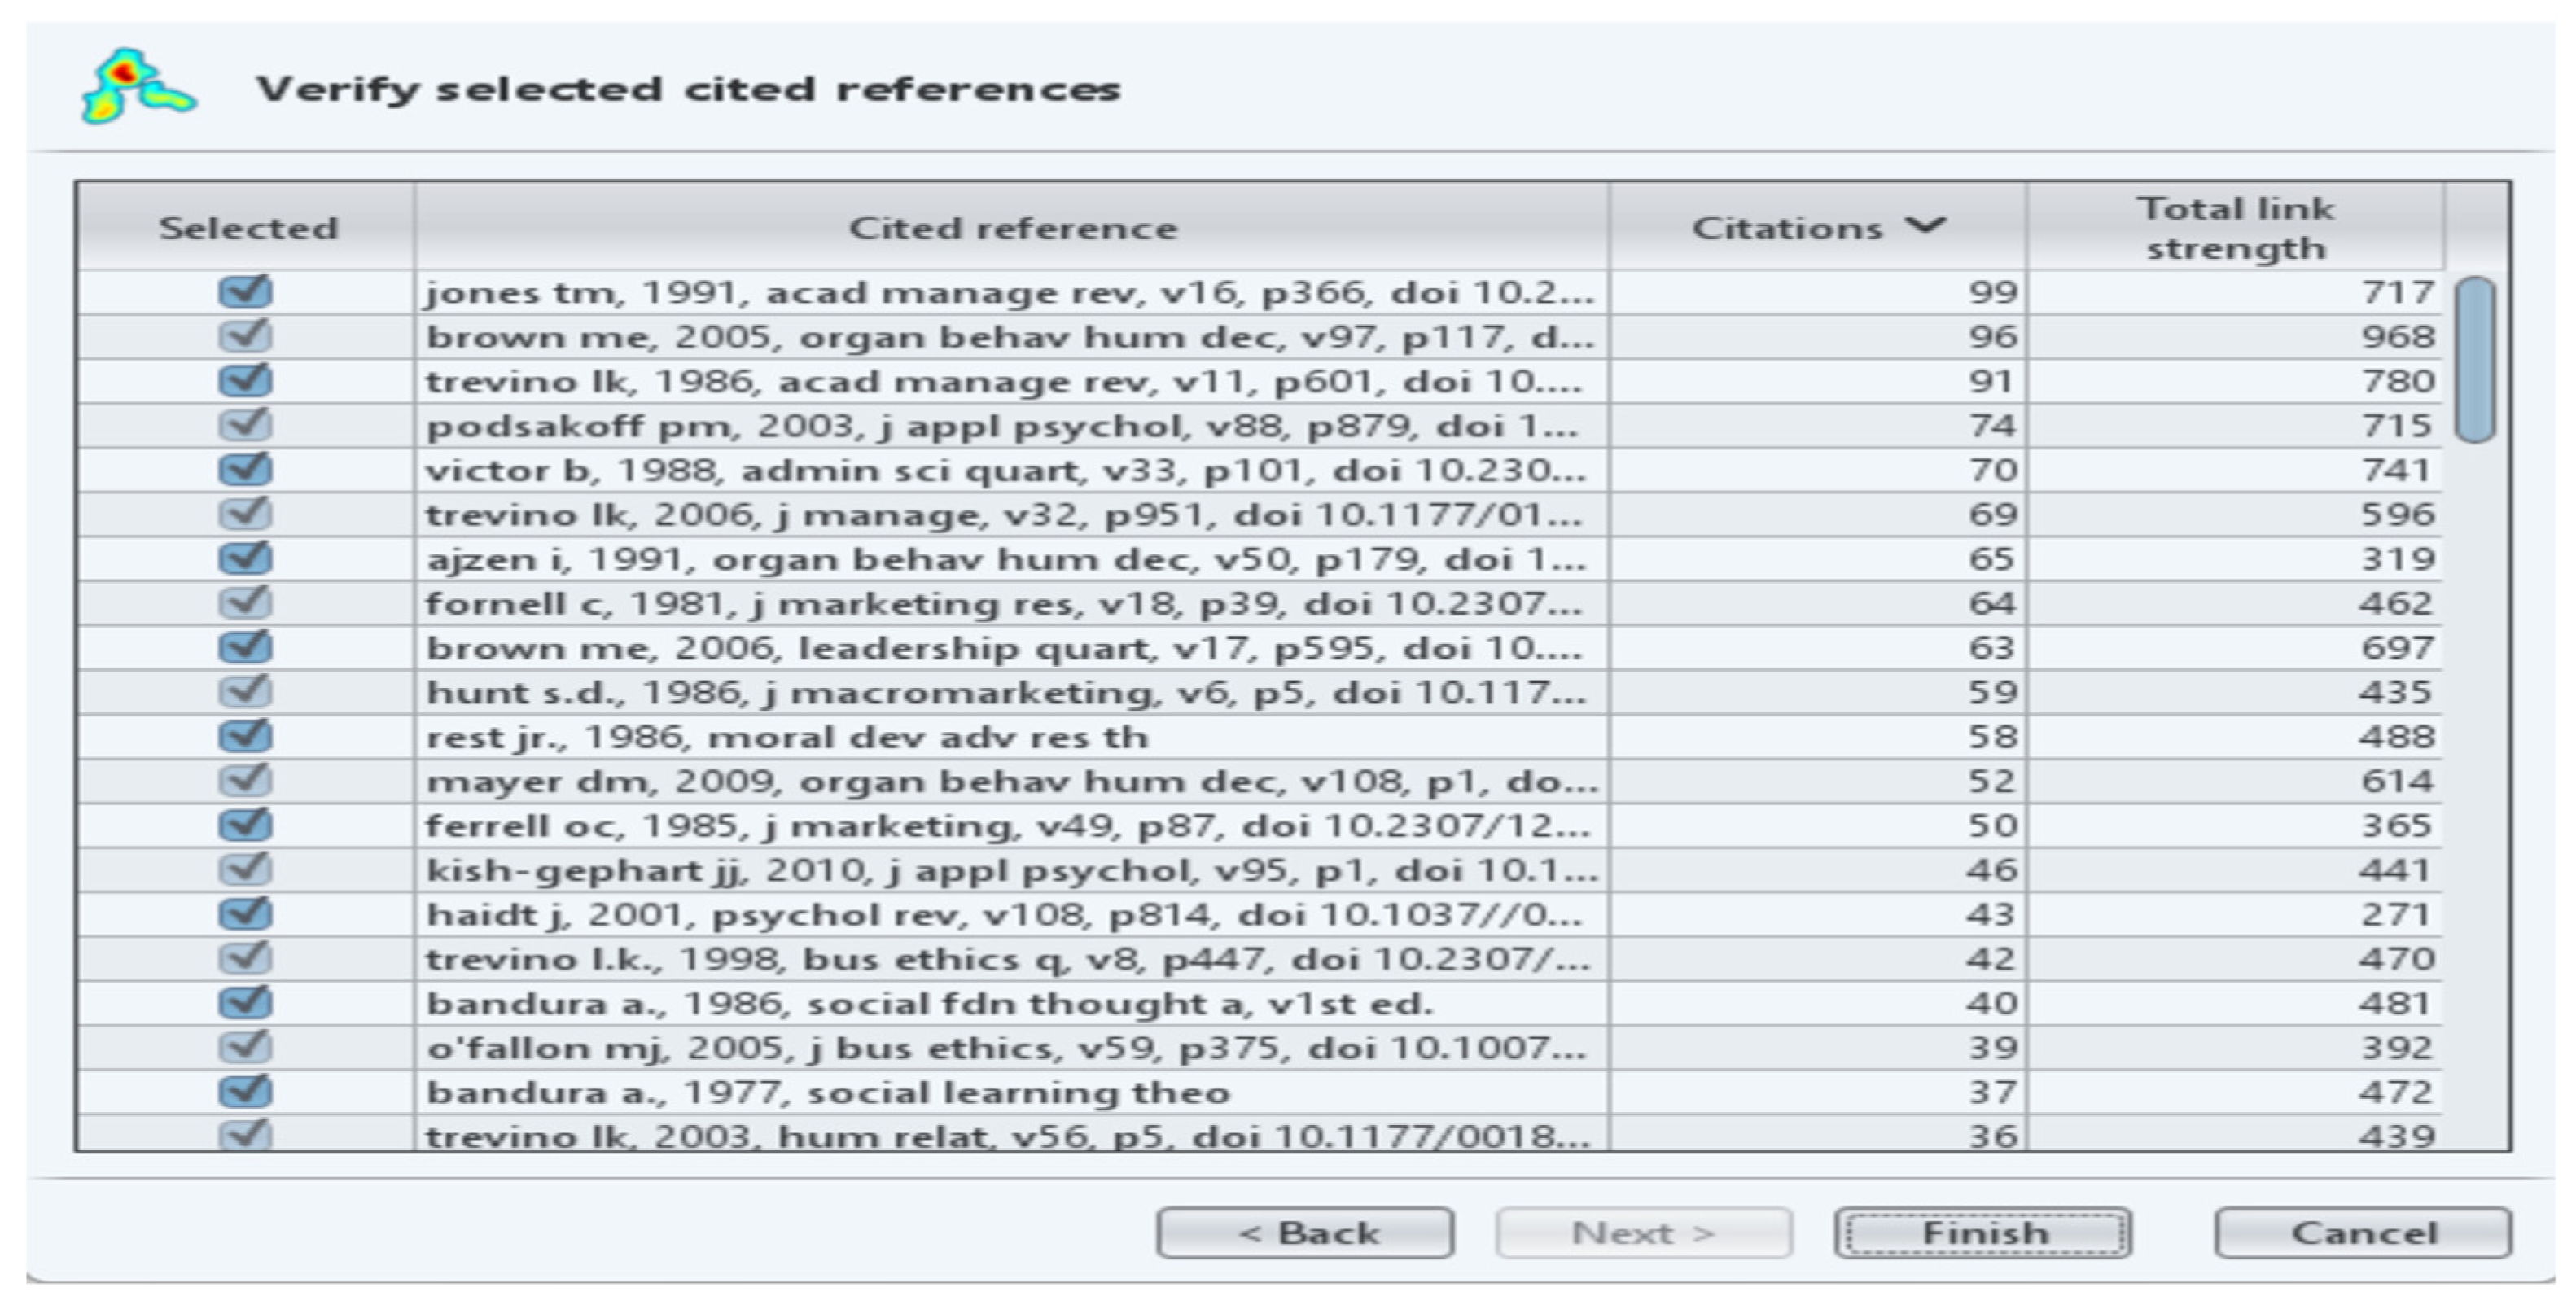Screen dimensions: 2576x1305
Task: Toggle podsakoff pm 2003 checkbox
Action: [245, 425]
